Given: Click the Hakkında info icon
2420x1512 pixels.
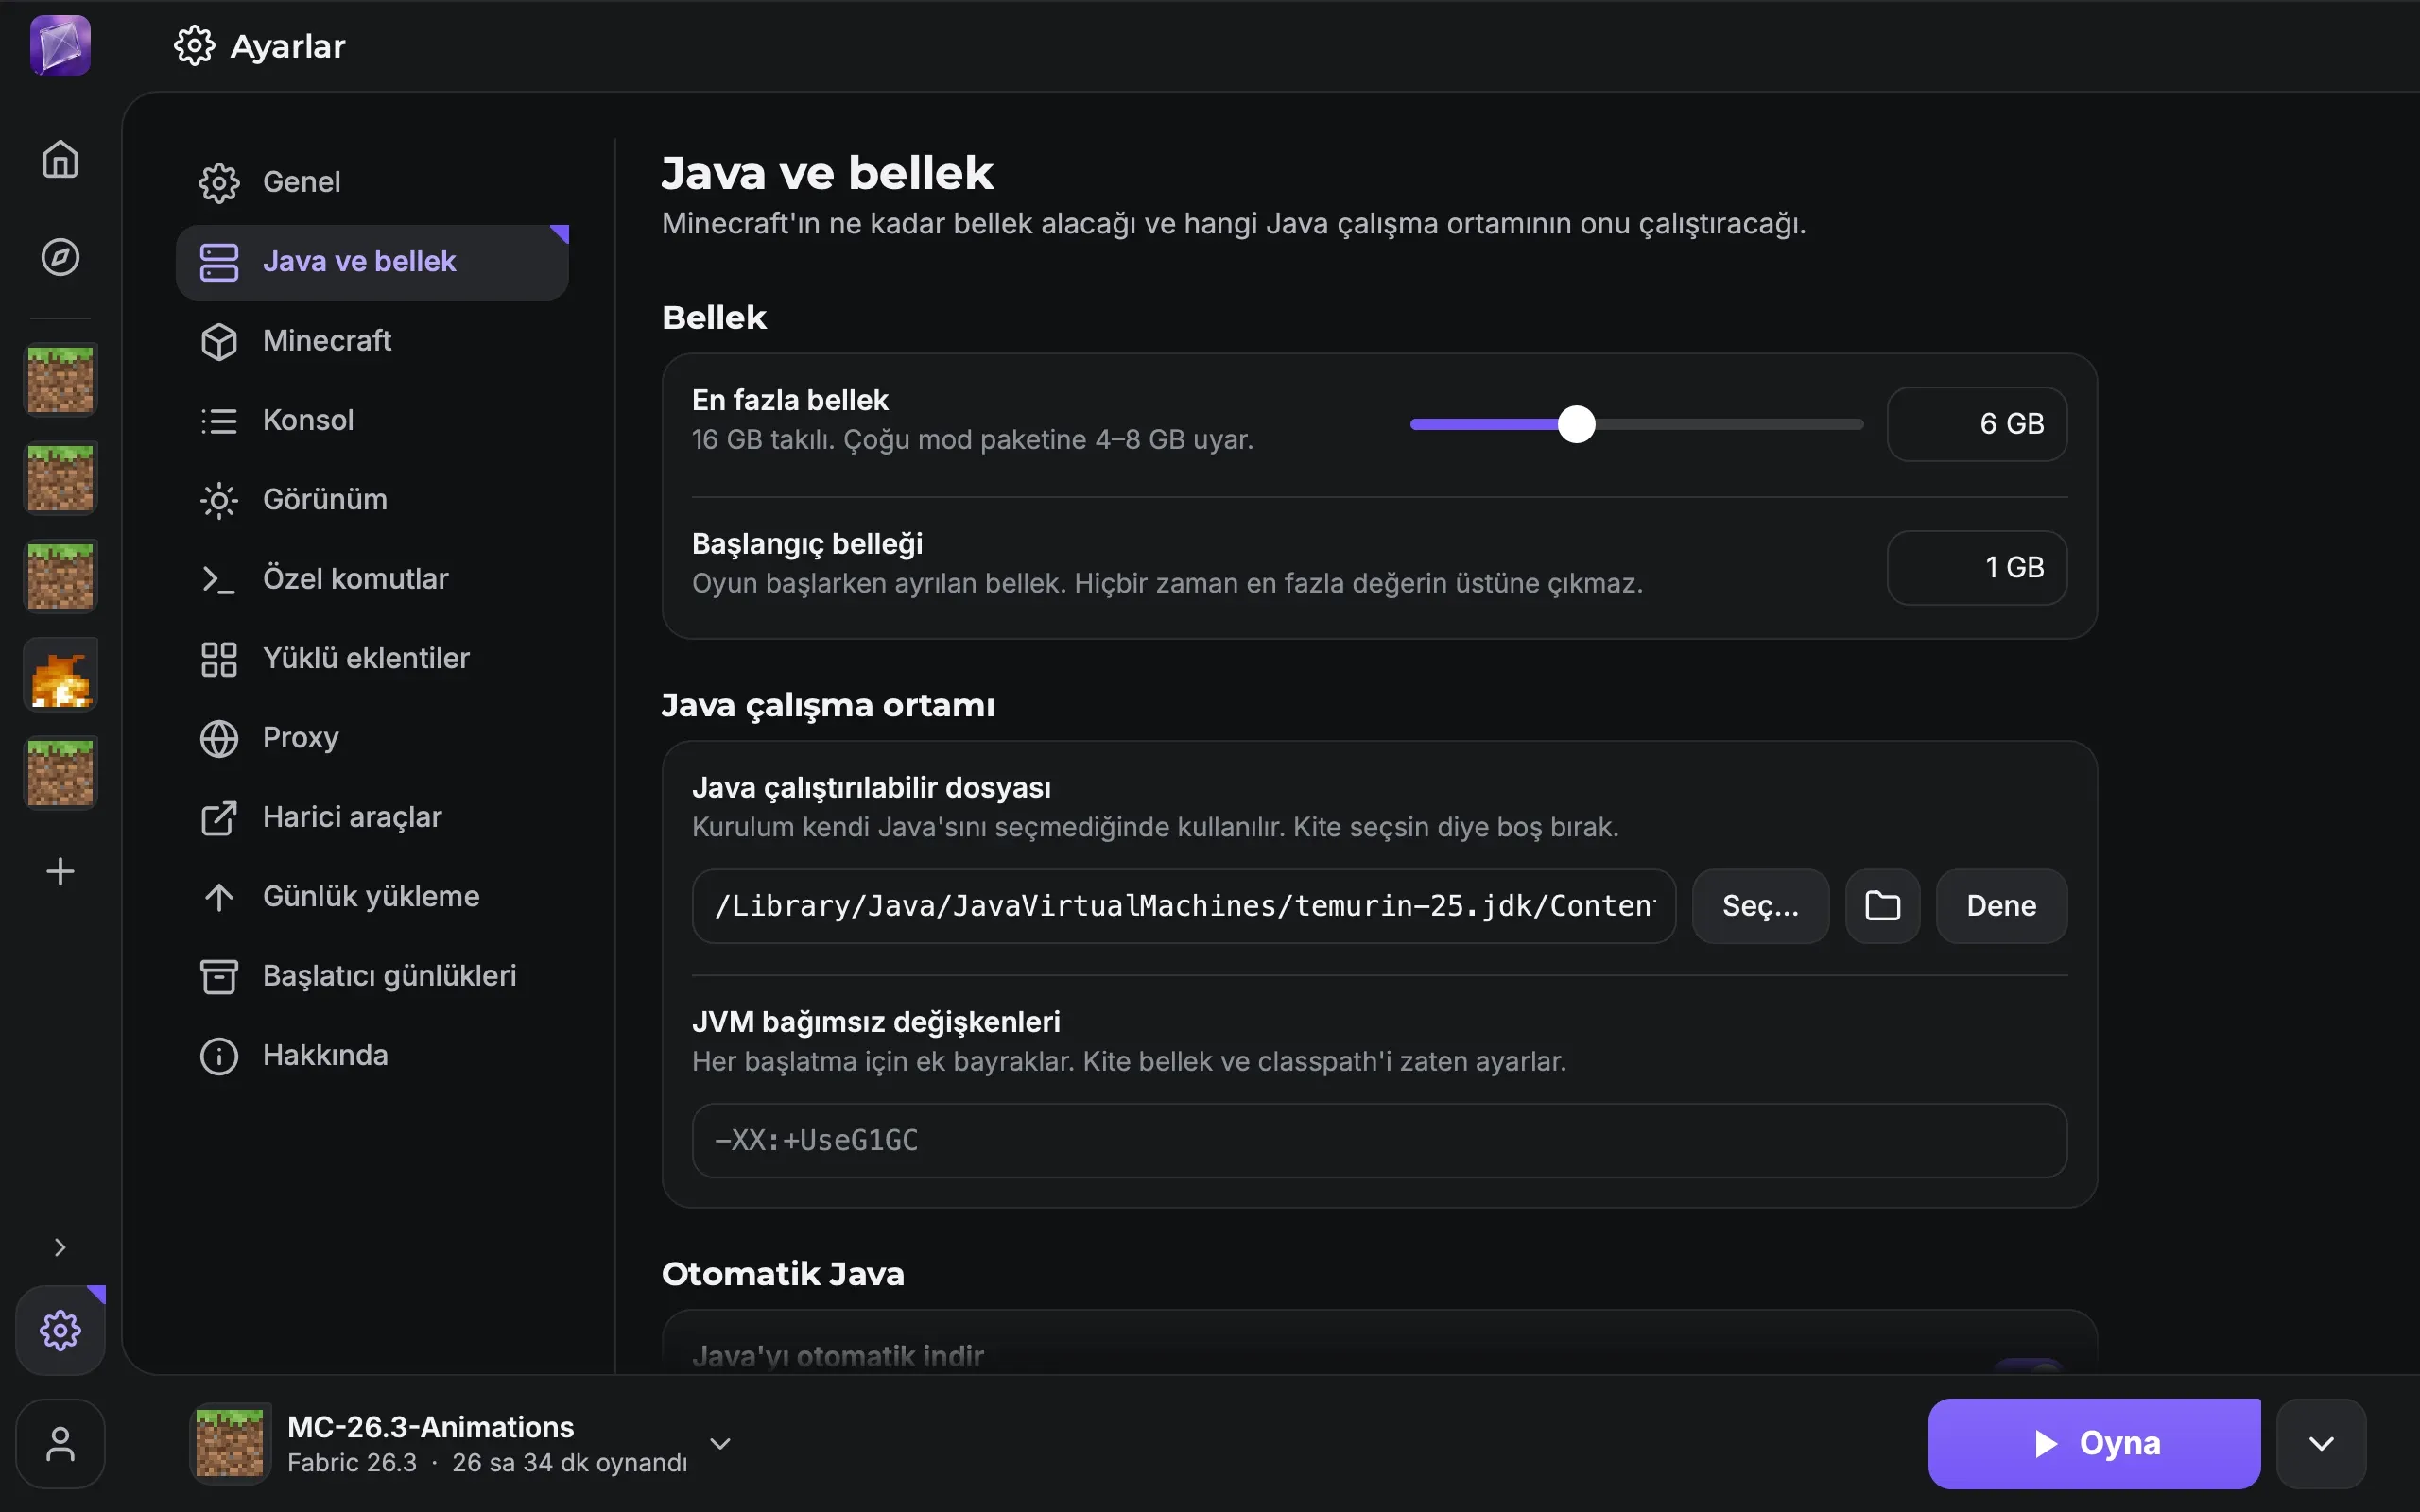Looking at the screenshot, I should tap(219, 1056).
